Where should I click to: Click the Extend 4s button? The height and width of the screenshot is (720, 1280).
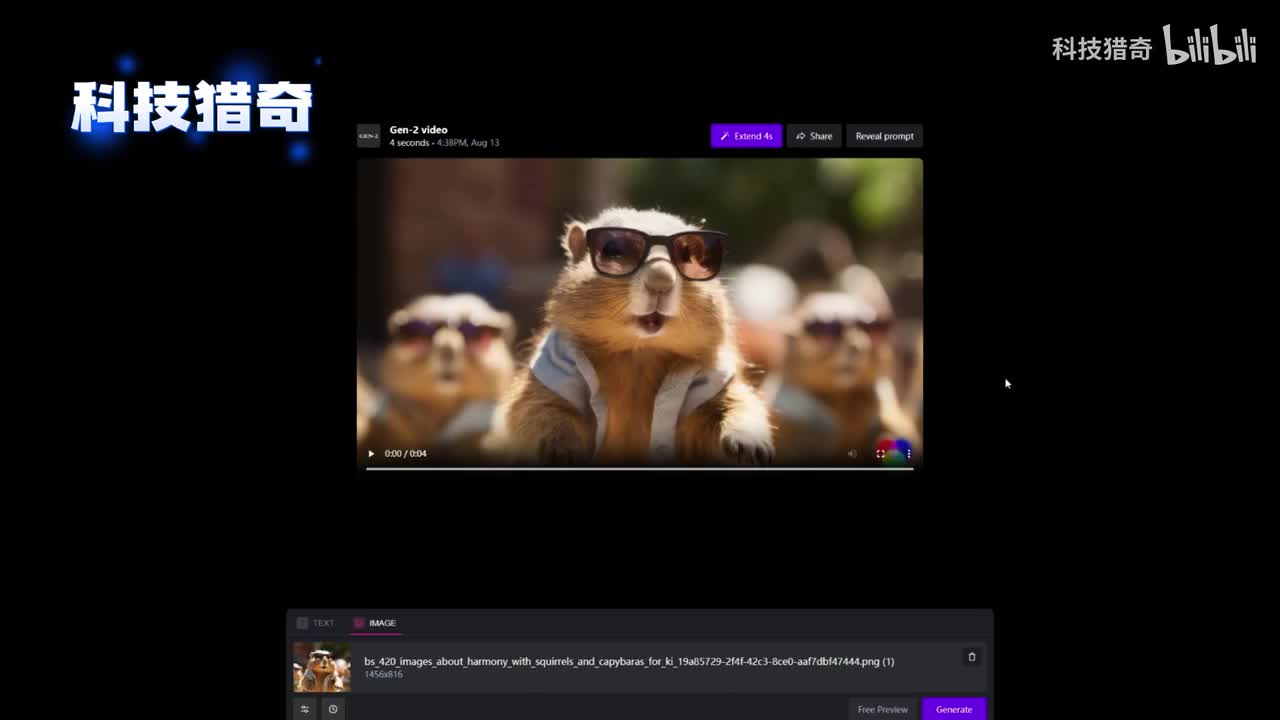(x=746, y=136)
